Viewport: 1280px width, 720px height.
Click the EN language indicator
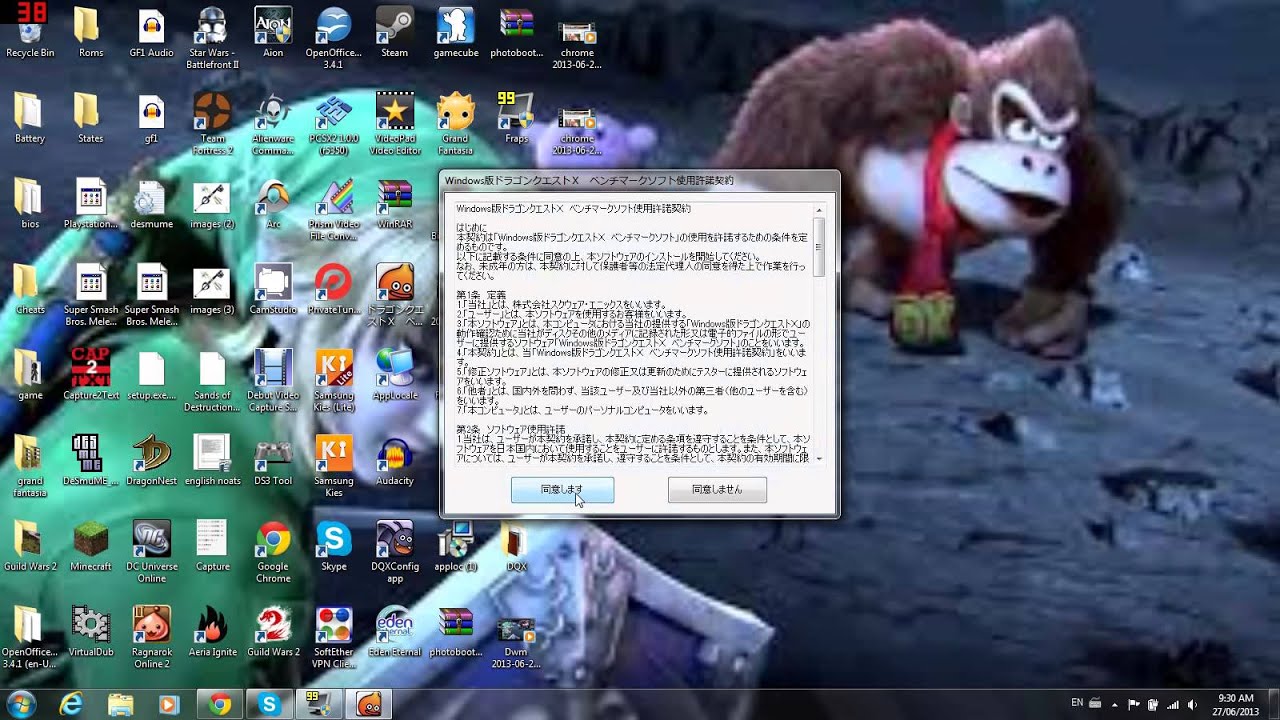(x=1077, y=703)
